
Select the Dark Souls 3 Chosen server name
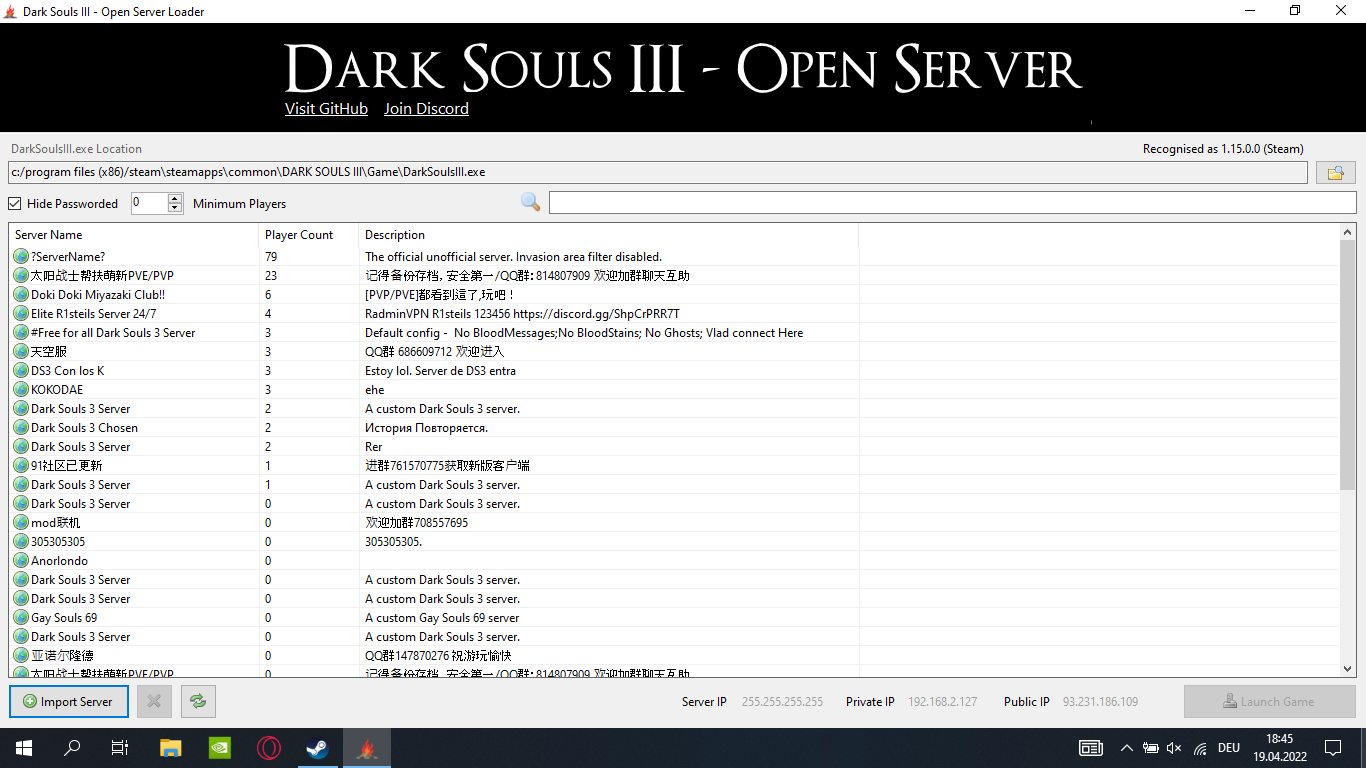click(84, 428)
